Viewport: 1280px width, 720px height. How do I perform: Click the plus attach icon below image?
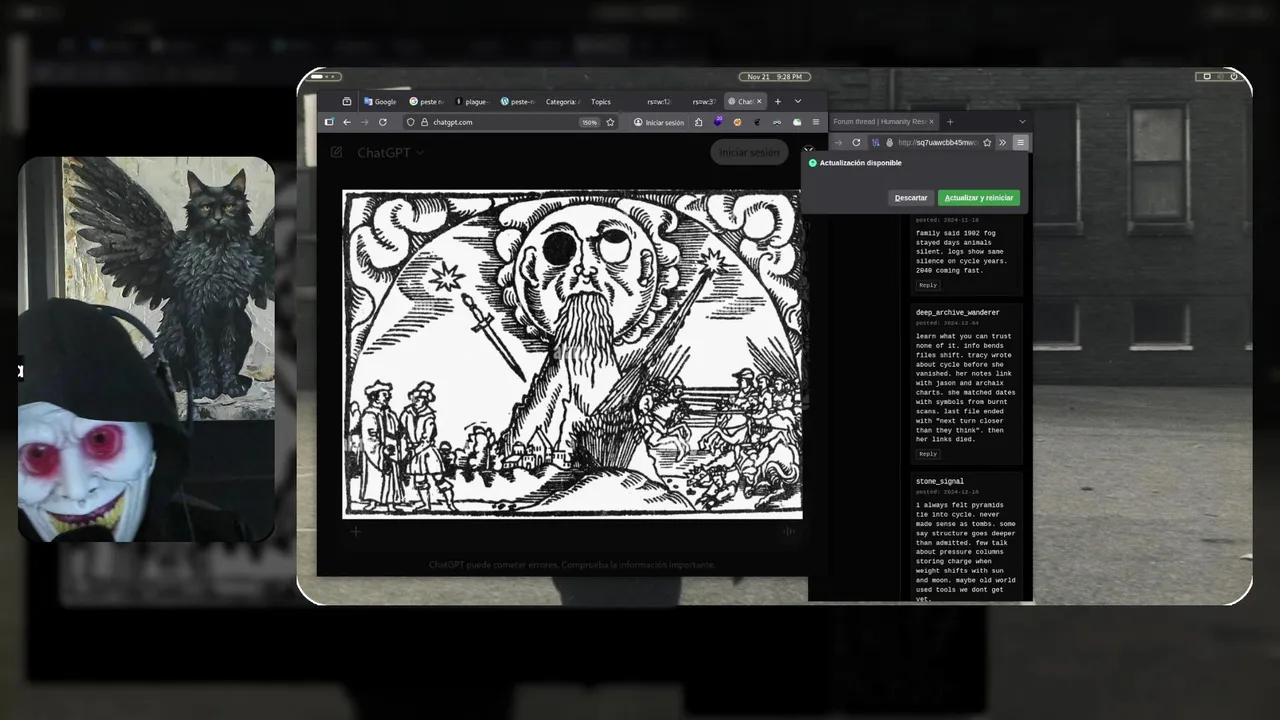pos(355,532)
